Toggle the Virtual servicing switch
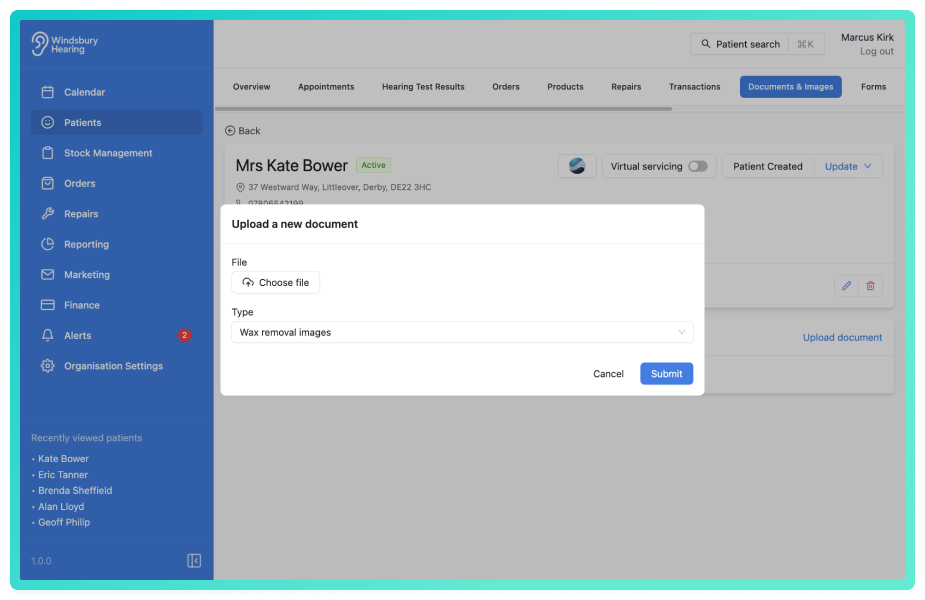This screenshot has width=925, height=600. [698, 166]
